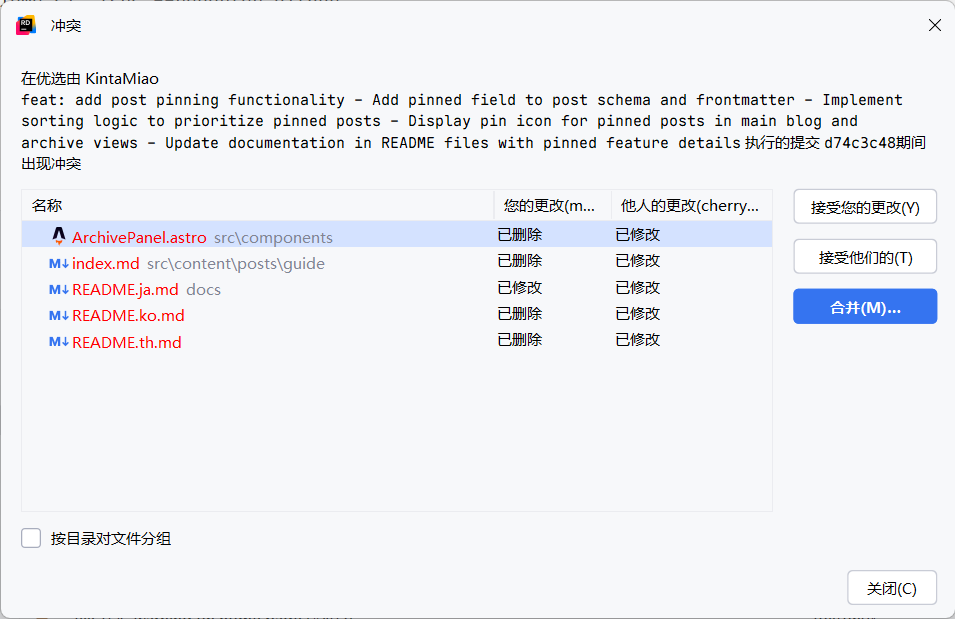
Task: Select index.md in the conflict list
Action: click(x=106, y=264)
